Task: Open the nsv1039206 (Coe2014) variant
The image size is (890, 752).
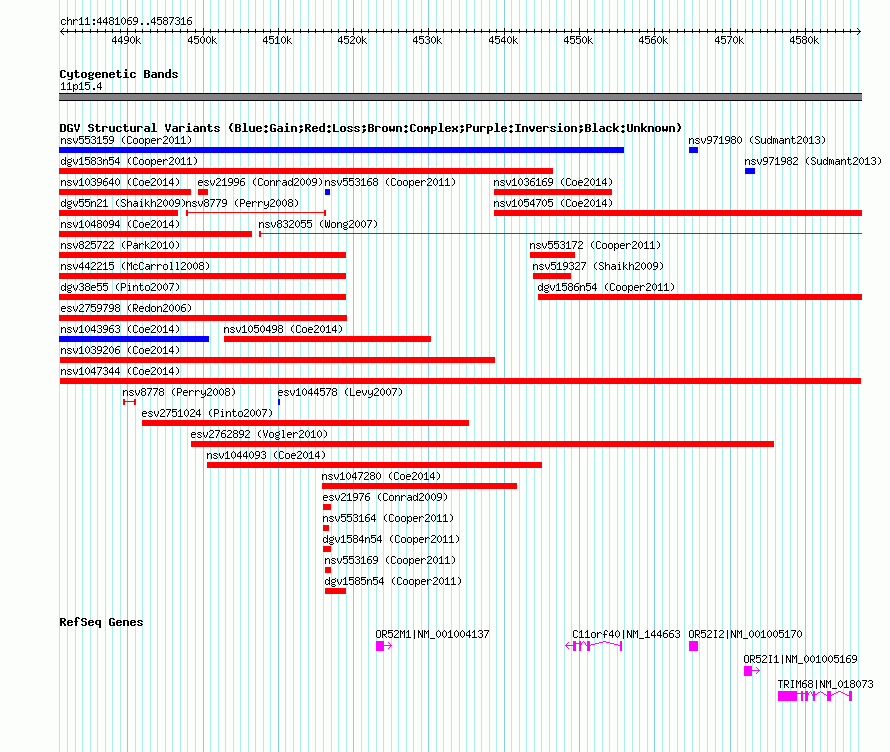Action: click(120, 350)
